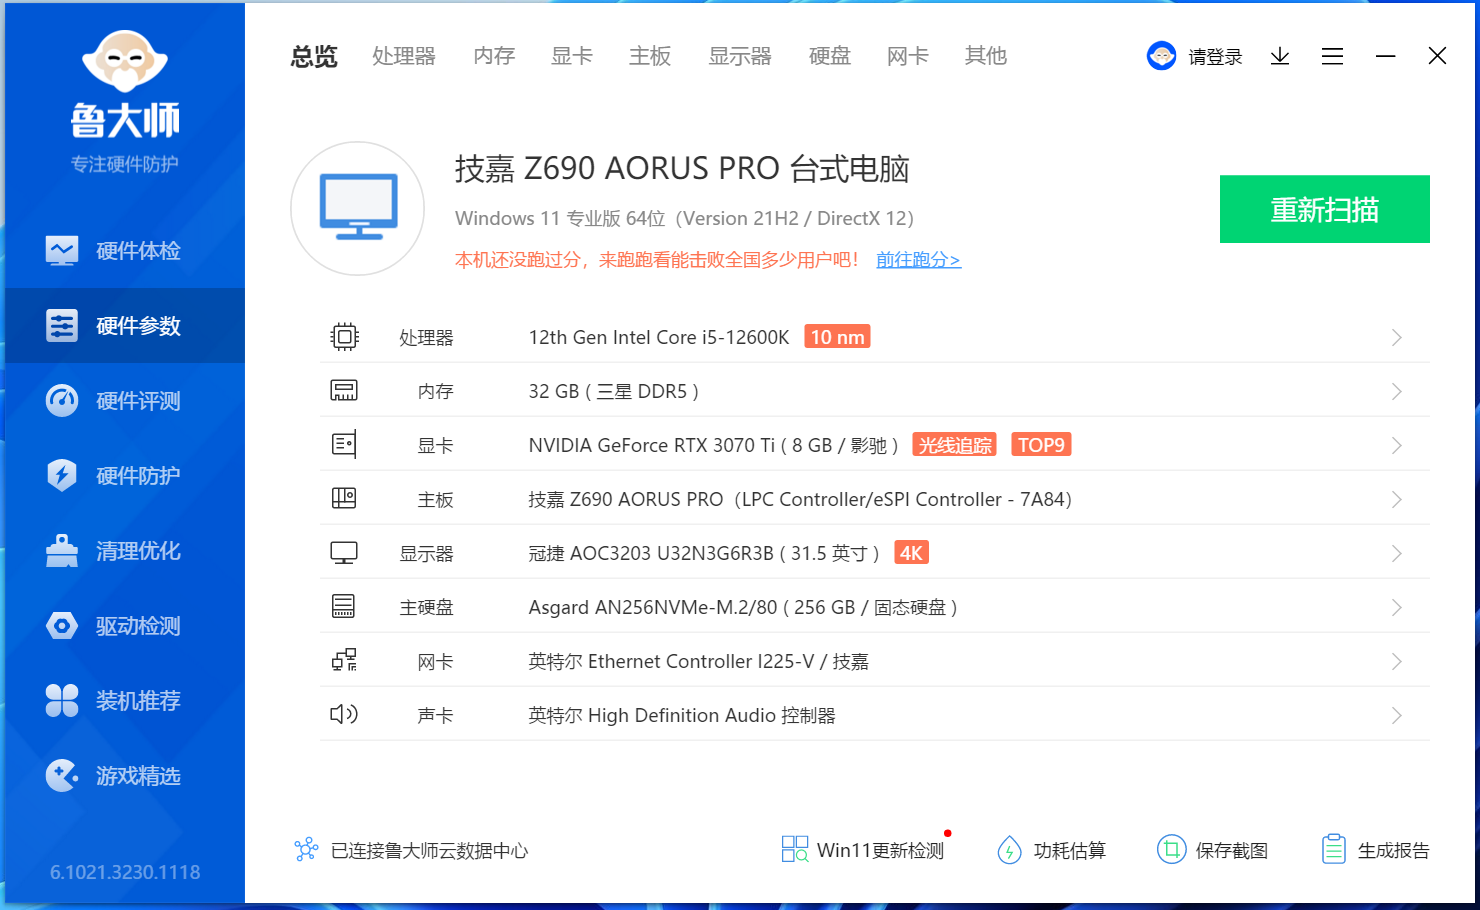Open the hamburger menu at top right
The height and width of the screenshot is (910, 1480).
pyautogui.click(x=1332, y=56)
